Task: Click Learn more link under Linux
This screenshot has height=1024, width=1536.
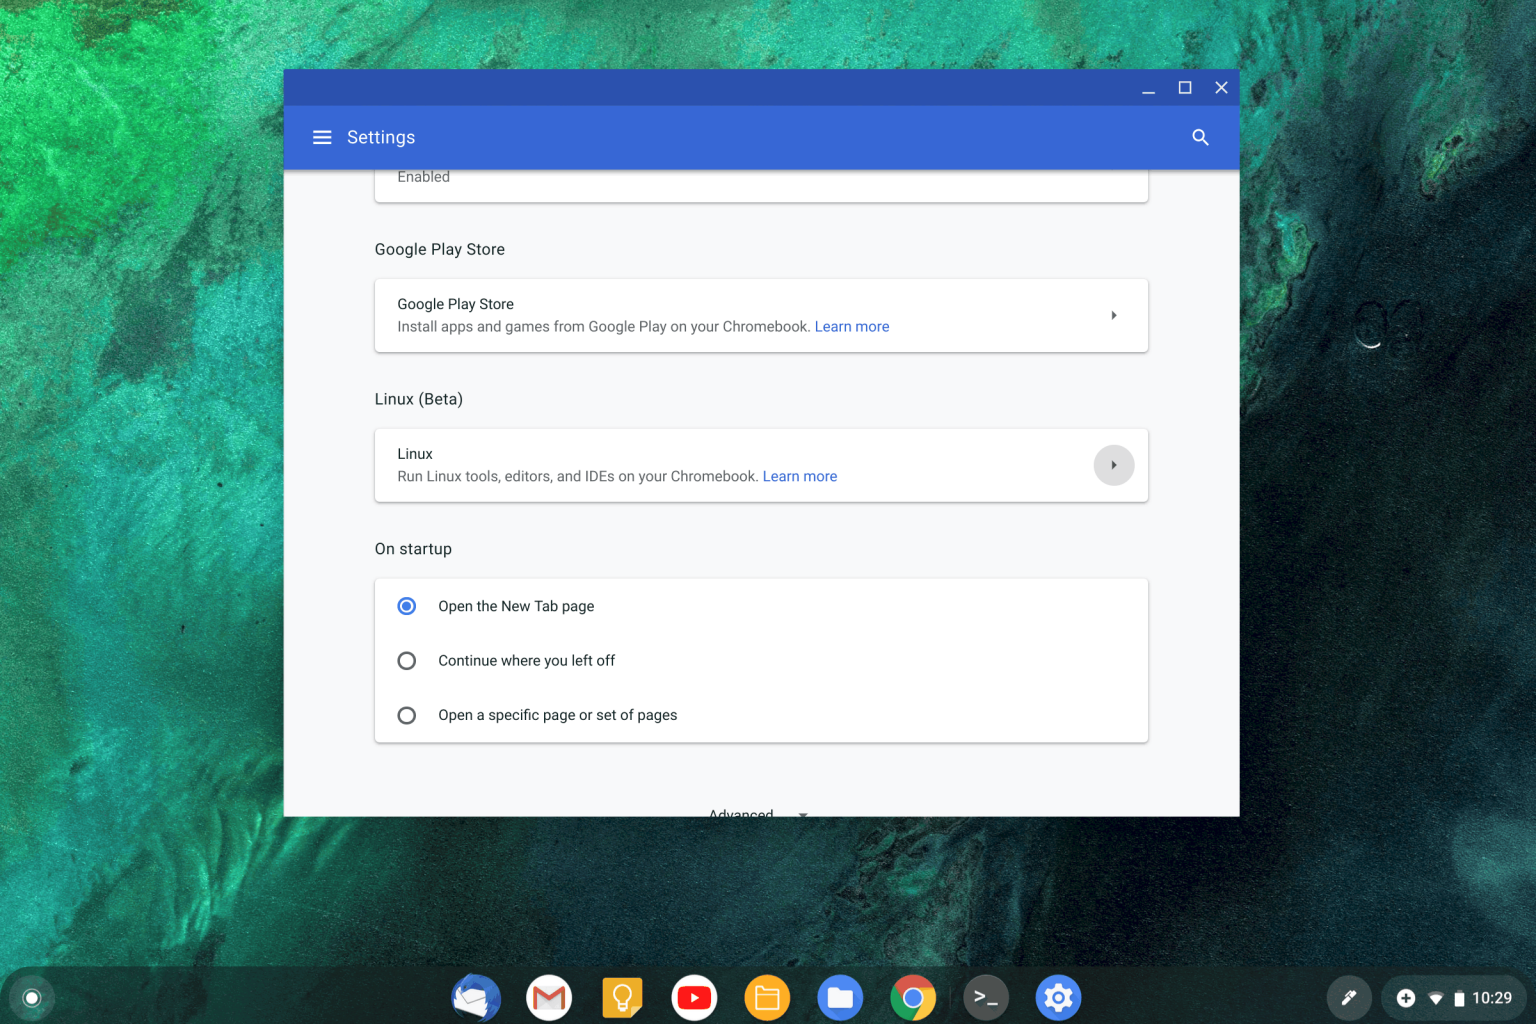Action: pos(799,477)
